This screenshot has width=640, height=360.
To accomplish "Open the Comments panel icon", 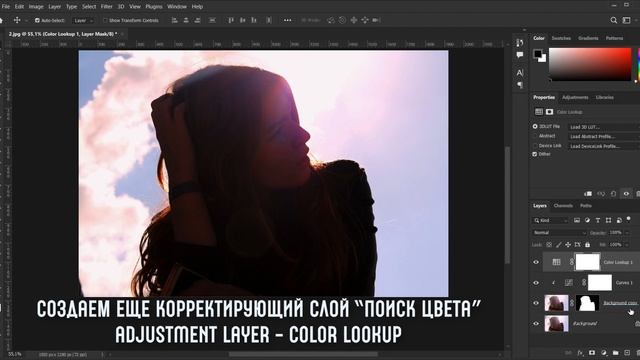I will pos(520,55).
